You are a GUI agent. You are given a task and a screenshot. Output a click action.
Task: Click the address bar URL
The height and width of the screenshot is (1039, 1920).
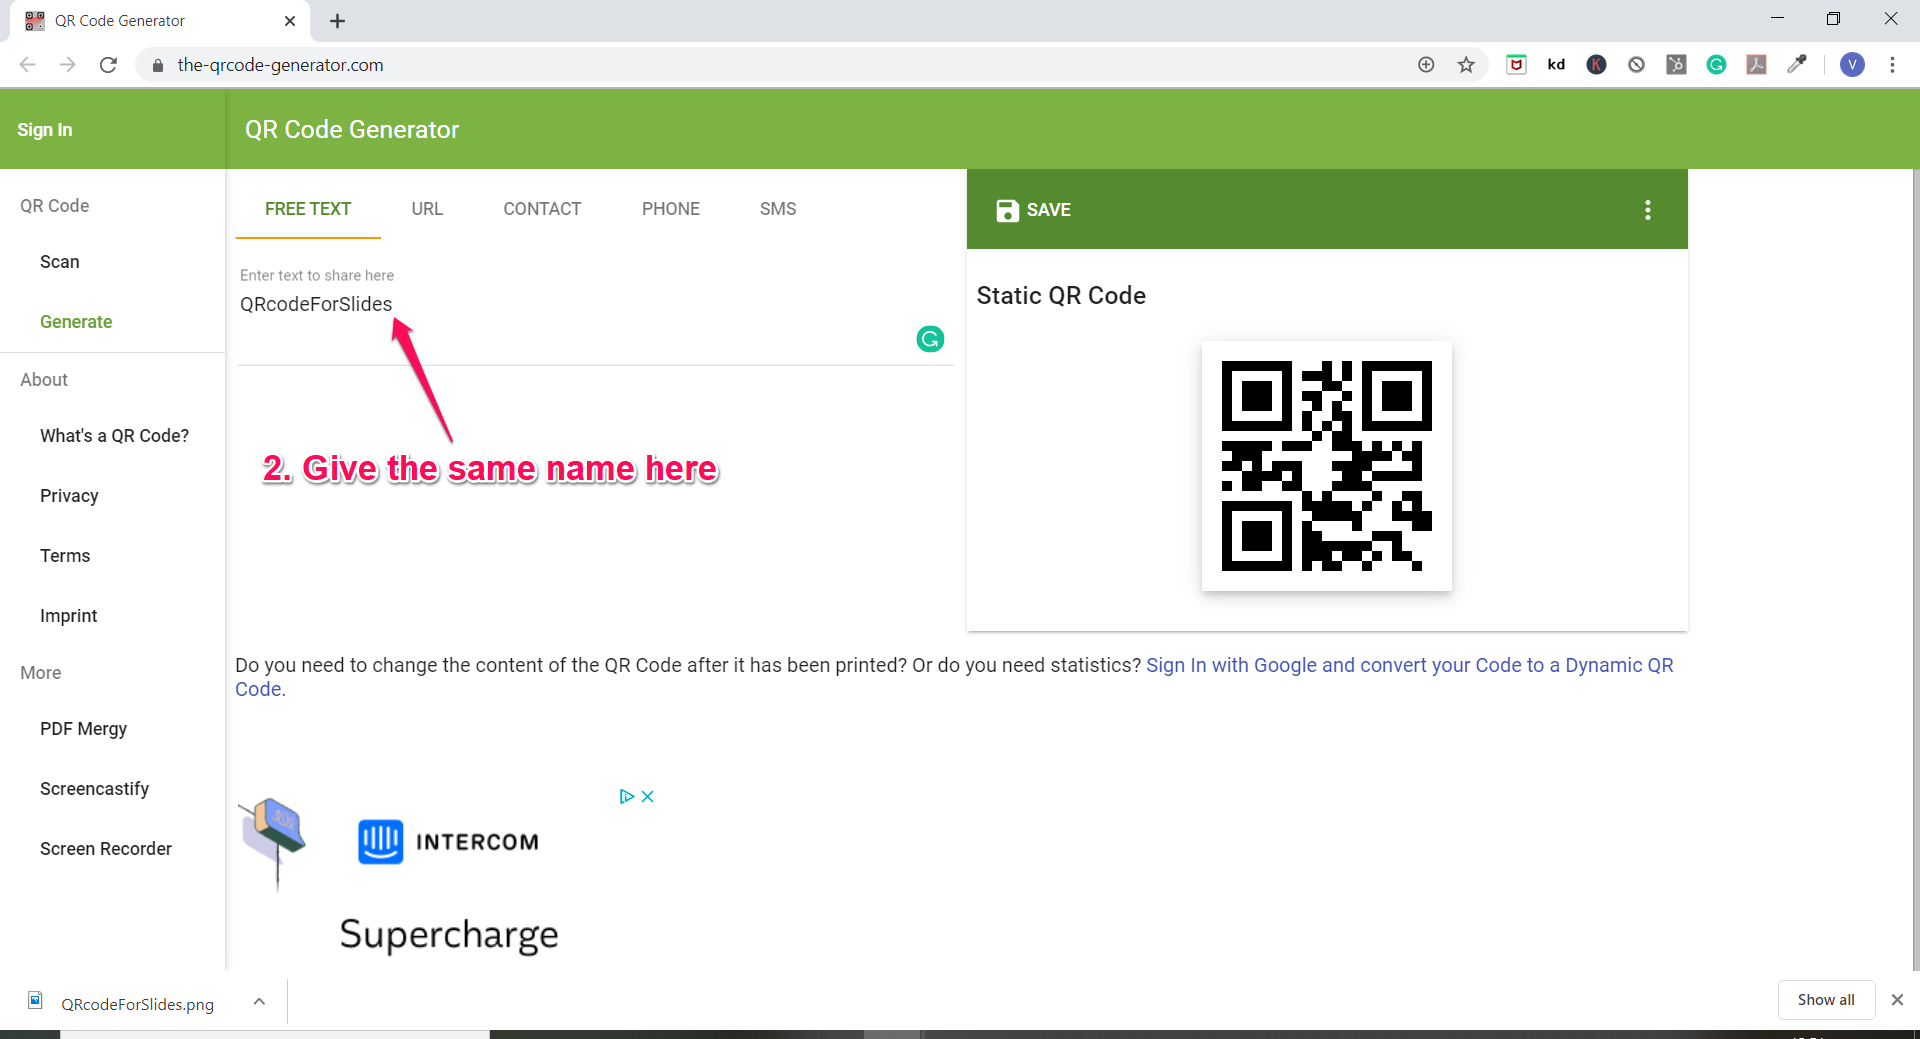(280, 65)
